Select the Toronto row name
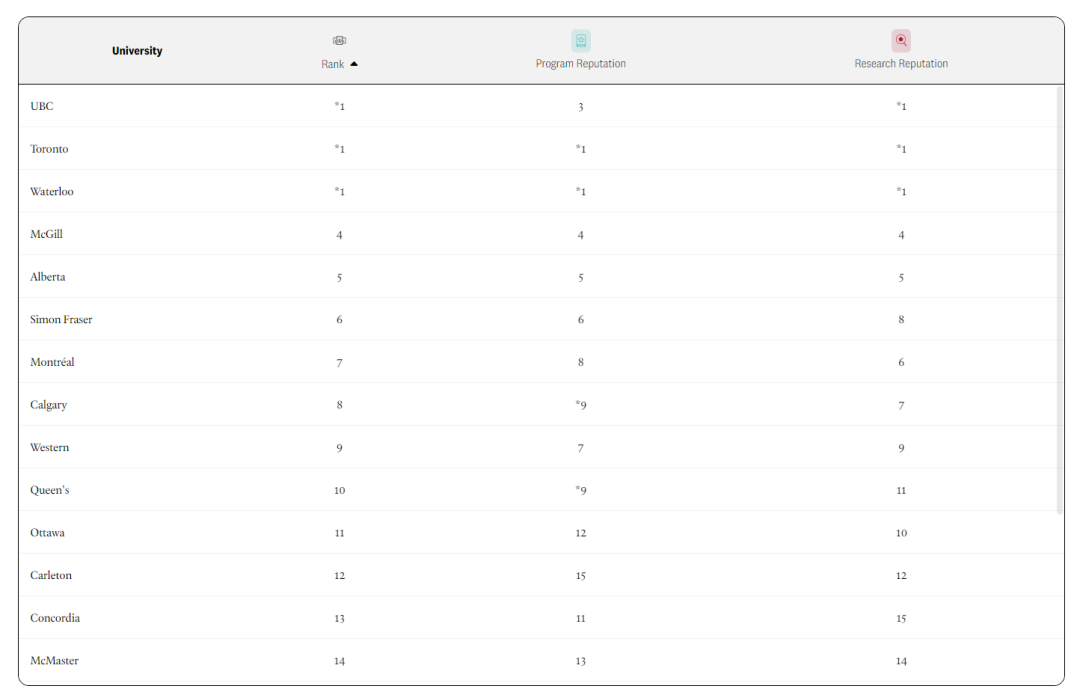 coord(49,149)
